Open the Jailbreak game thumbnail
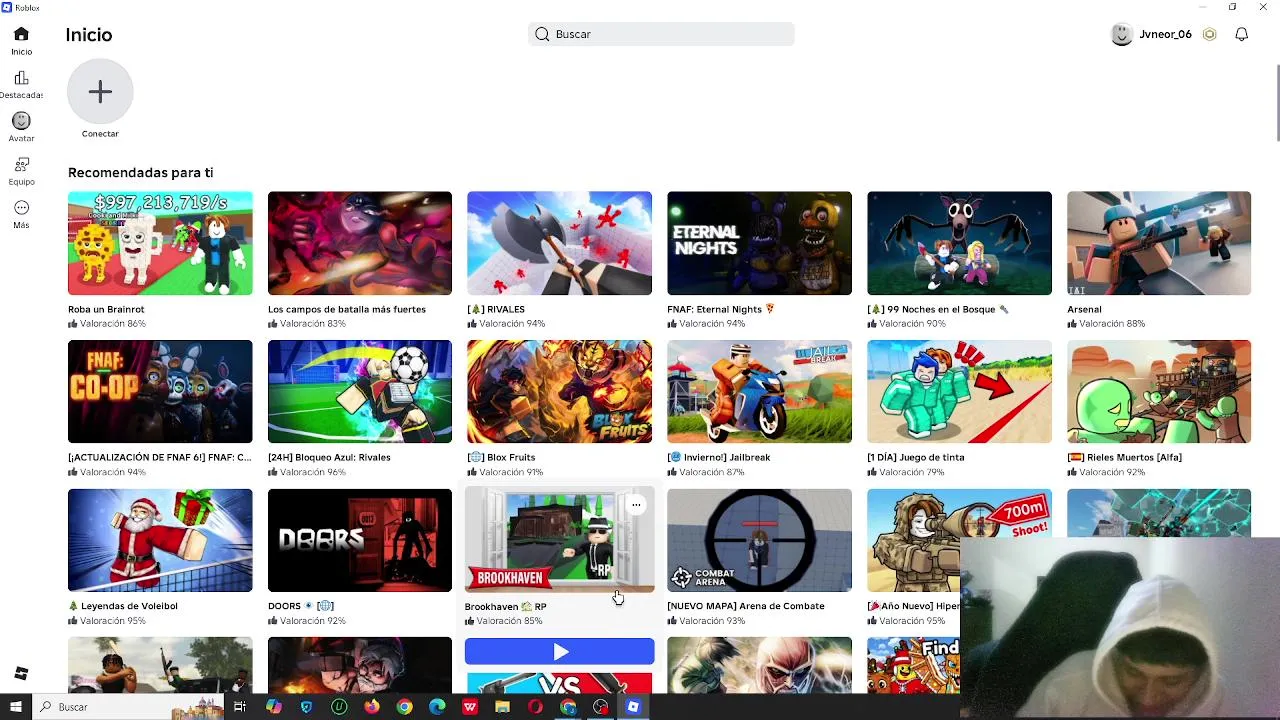This screenshot has height=720, width=1280. 759,391
